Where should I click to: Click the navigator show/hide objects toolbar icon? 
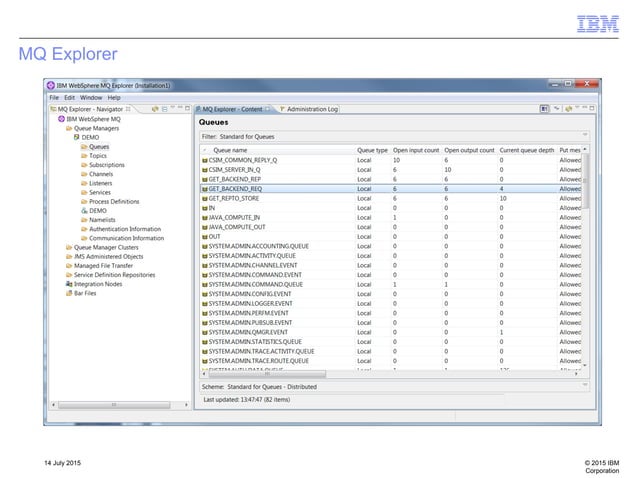pyautogui.click(x=155, y=109)
